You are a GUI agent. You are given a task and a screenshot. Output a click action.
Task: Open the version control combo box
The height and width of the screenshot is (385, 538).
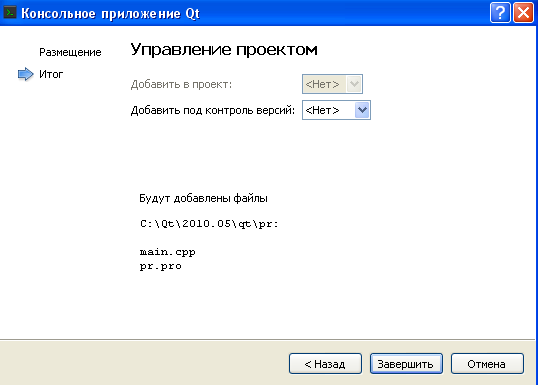(x=336, y=110)
